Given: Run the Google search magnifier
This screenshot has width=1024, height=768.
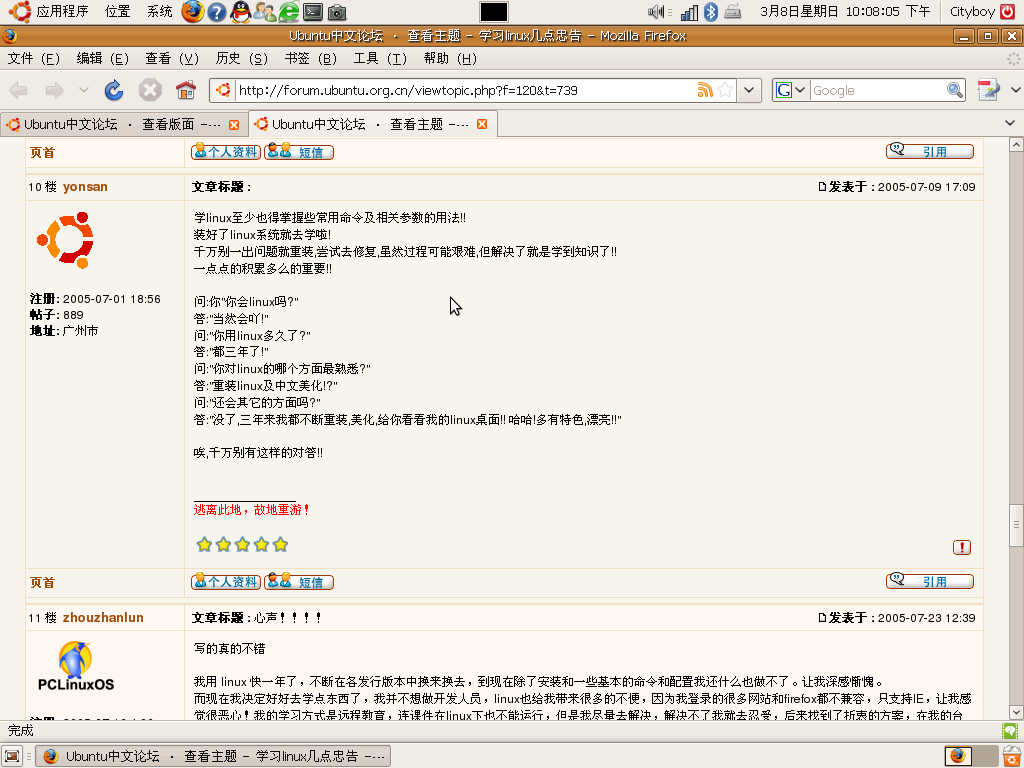Looking at the screenshot, I should point(955,90).
